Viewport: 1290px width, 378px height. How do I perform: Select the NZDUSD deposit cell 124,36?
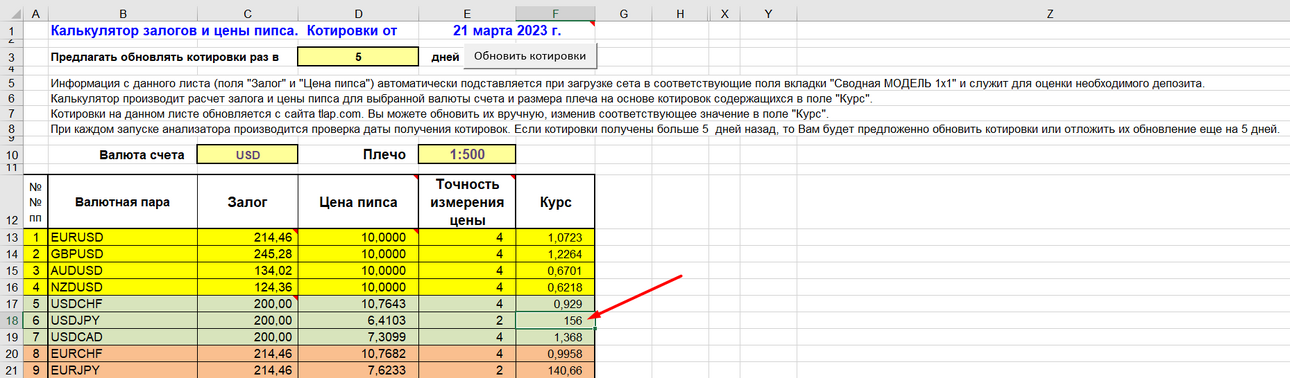(x=247, y=287)
